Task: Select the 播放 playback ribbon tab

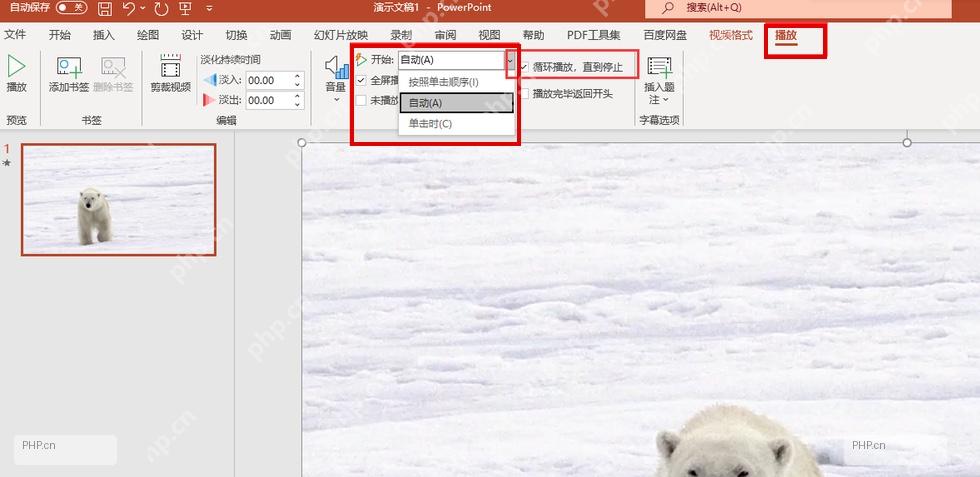Action: [786, 36]
